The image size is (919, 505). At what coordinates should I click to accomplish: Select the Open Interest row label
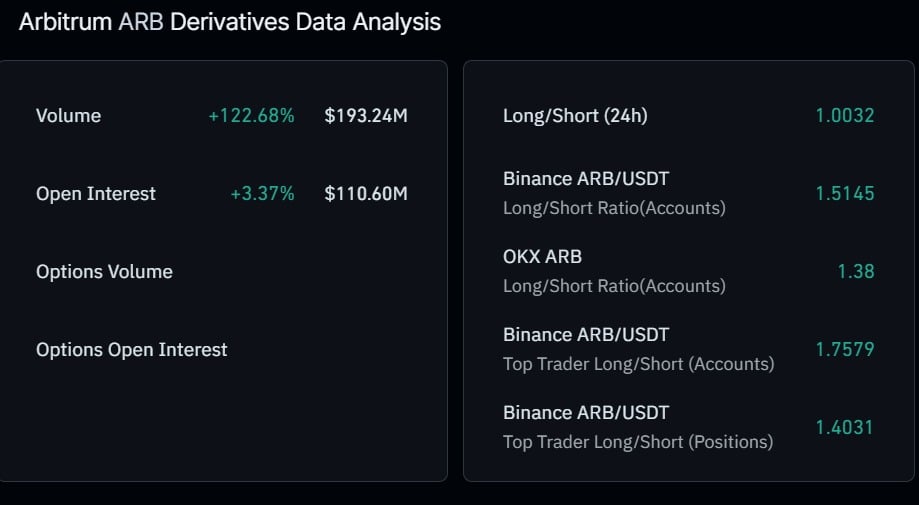point(96,193)
